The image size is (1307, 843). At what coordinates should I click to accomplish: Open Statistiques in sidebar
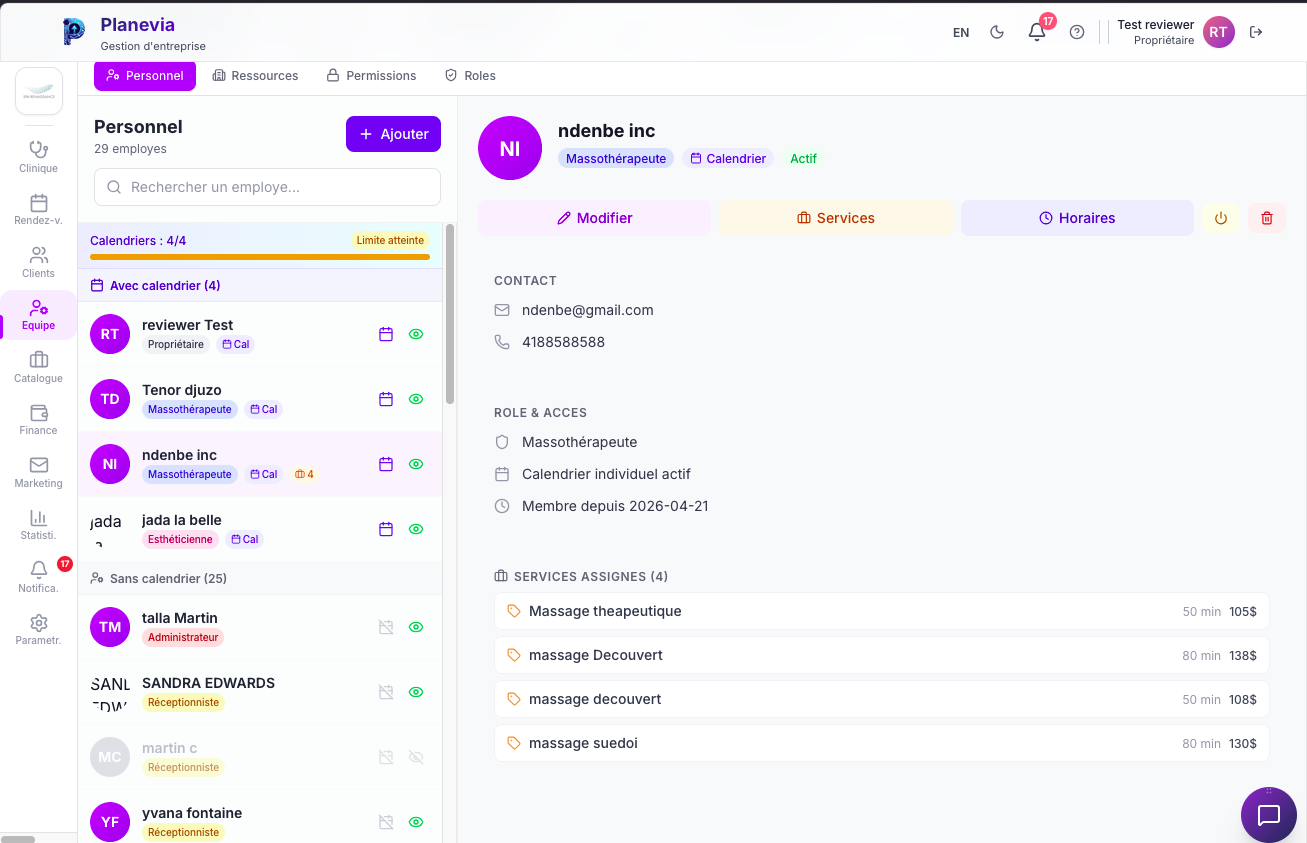click(38, 525)
